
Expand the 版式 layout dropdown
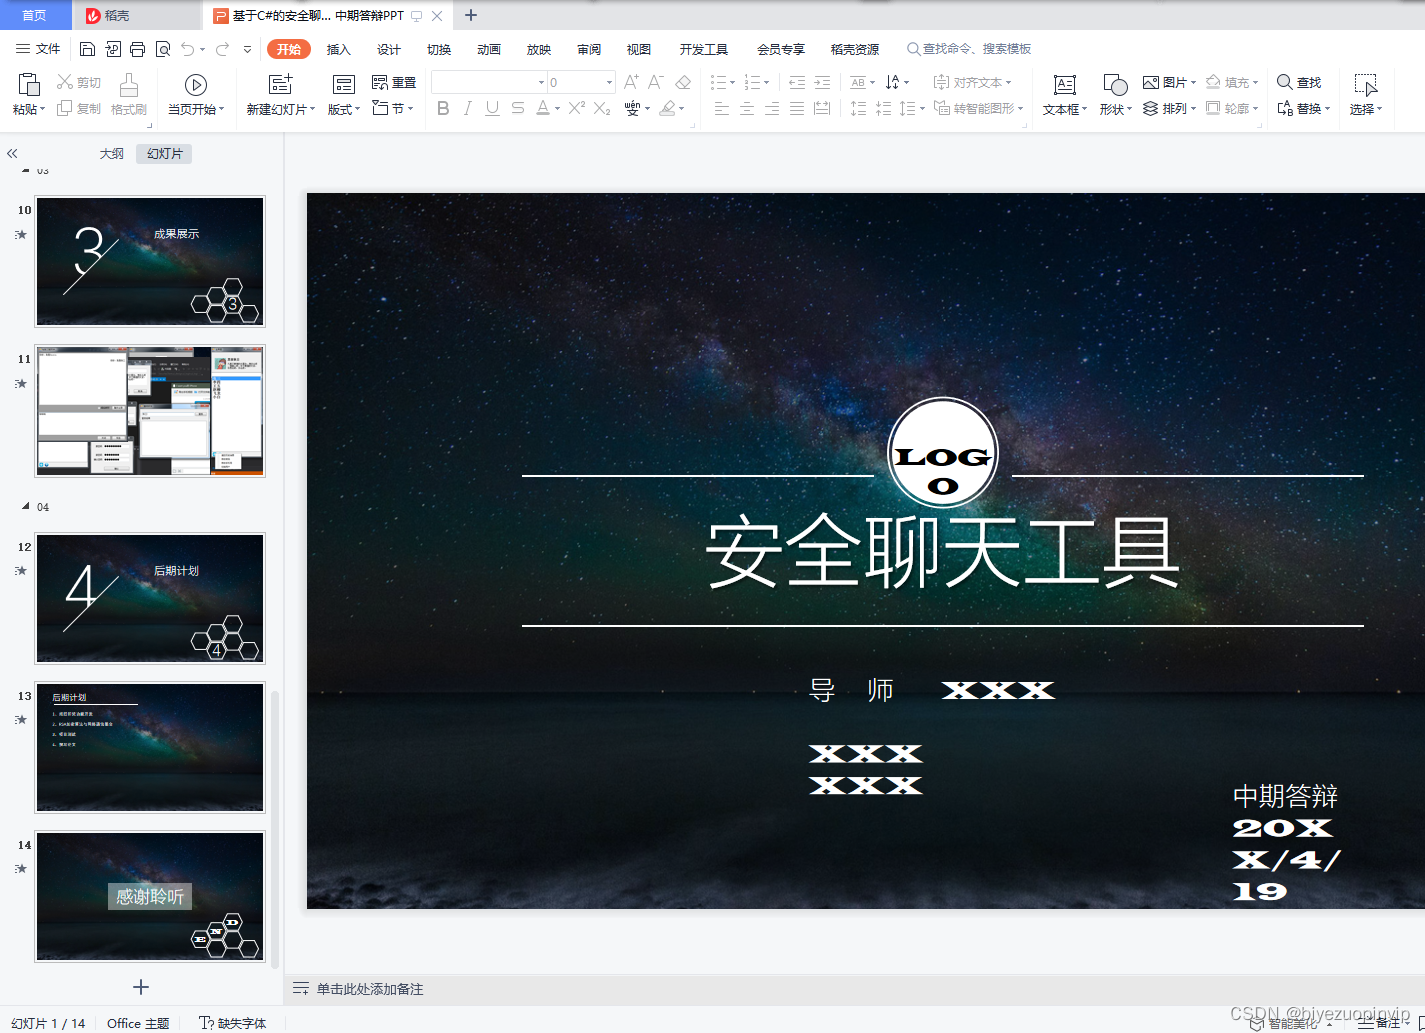click(x=344, y=109)
